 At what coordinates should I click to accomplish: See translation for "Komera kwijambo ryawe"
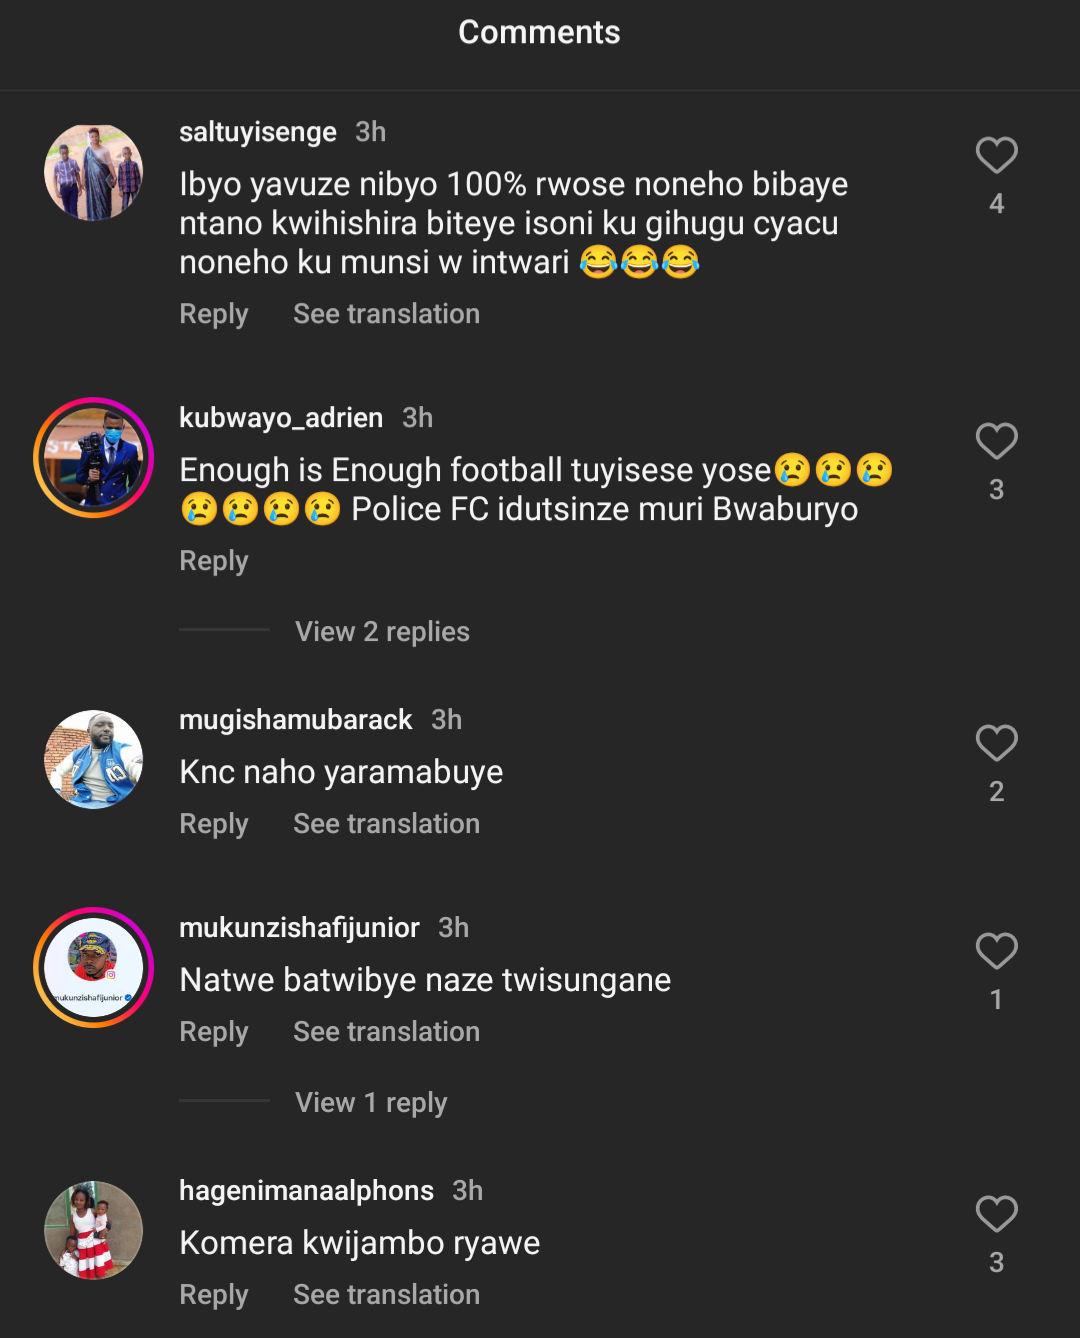386,1295
